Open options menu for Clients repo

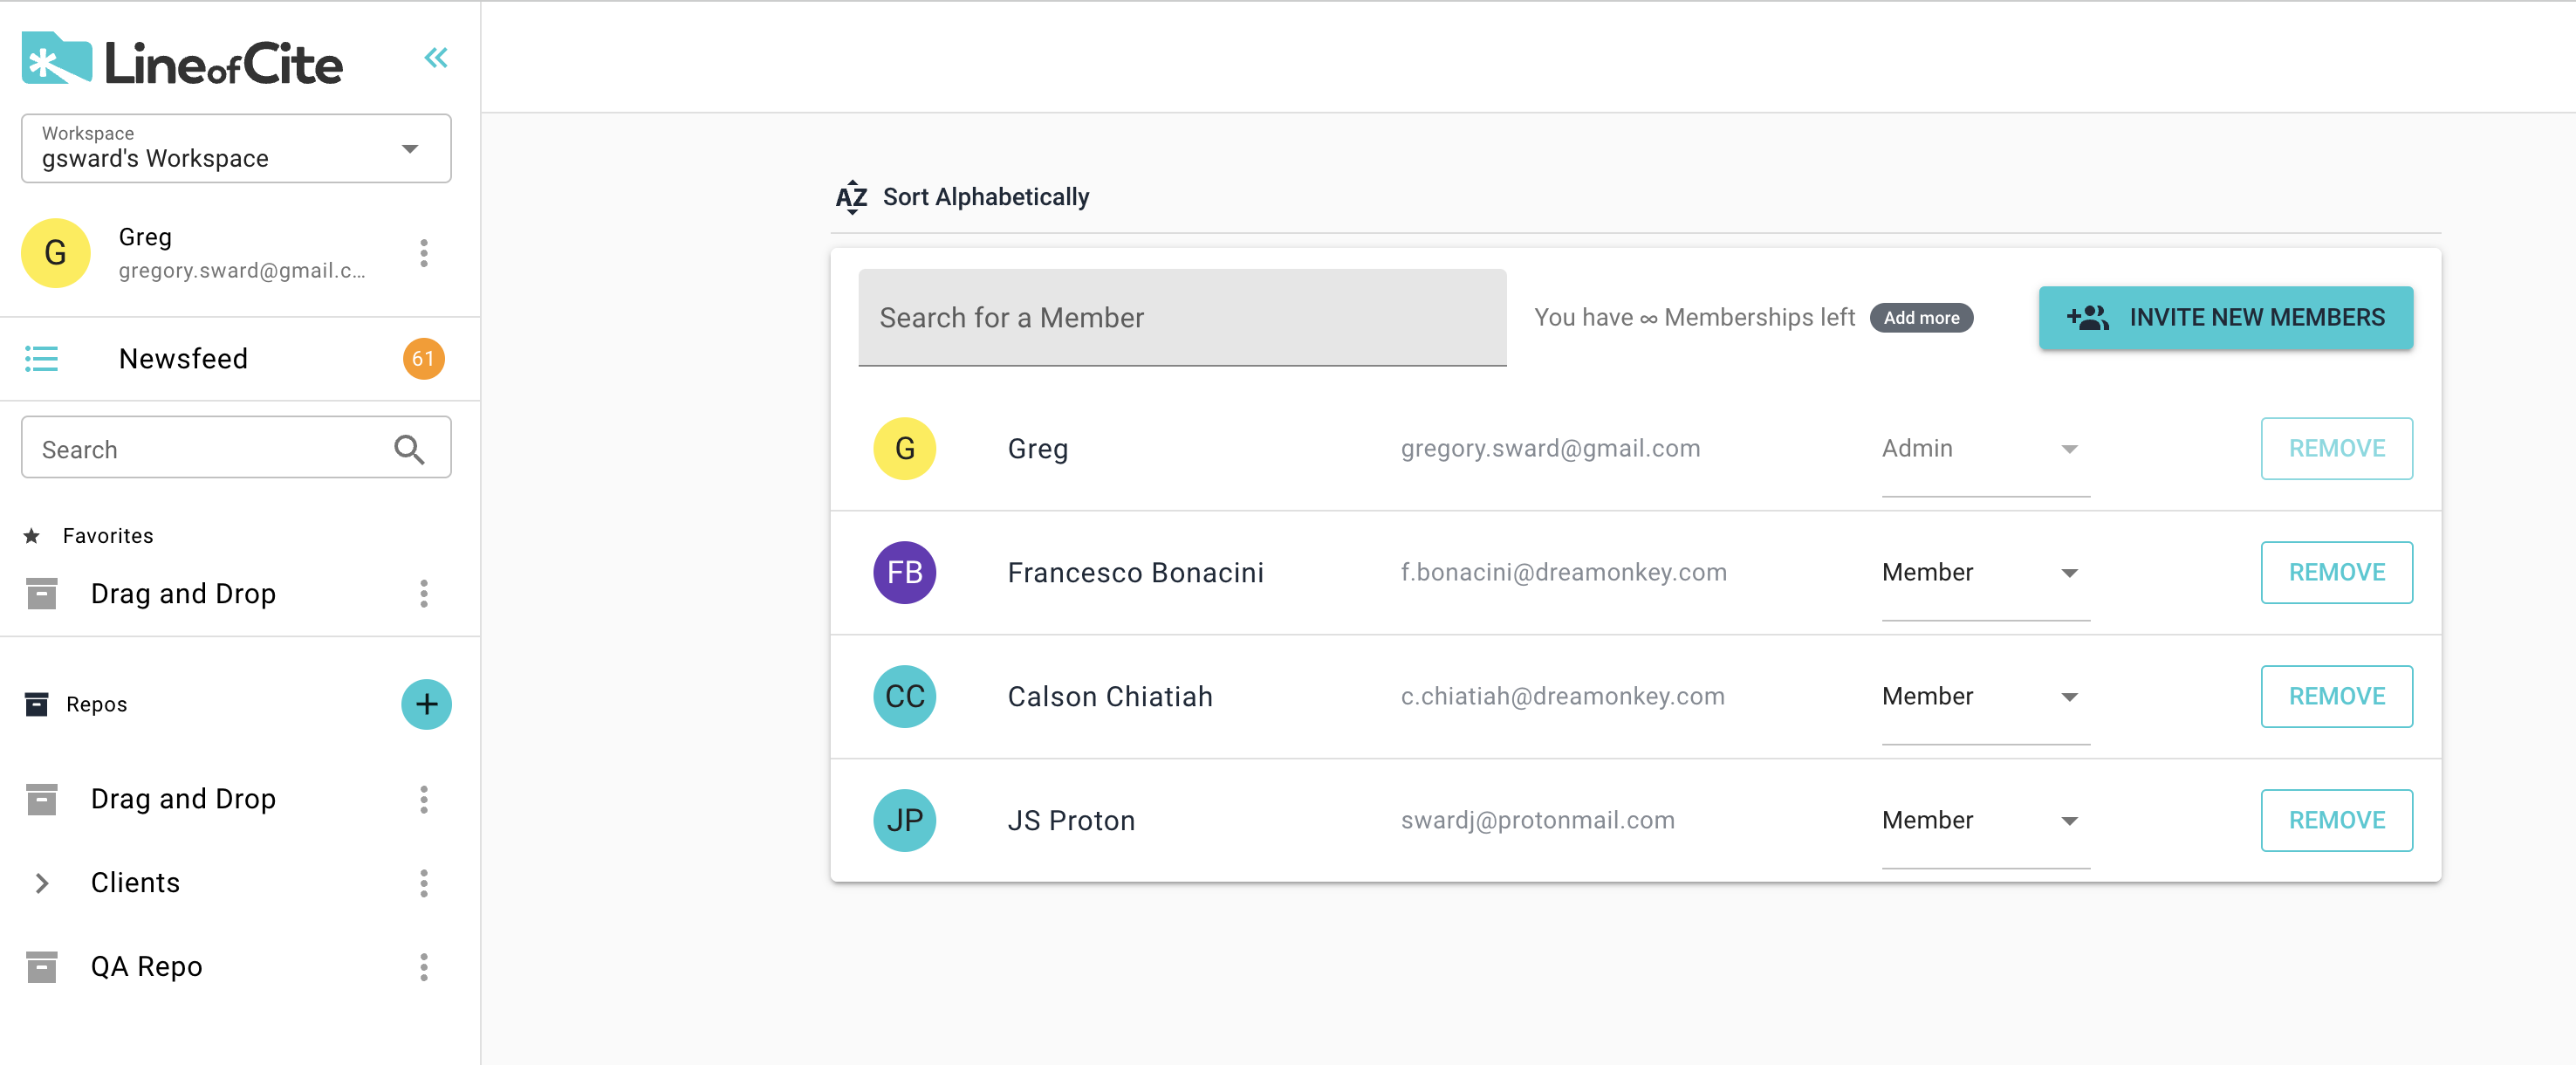(424, 883)
